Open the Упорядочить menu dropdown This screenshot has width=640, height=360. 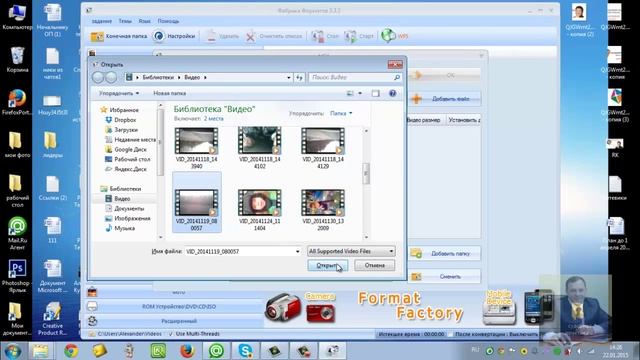click(119, 93)
